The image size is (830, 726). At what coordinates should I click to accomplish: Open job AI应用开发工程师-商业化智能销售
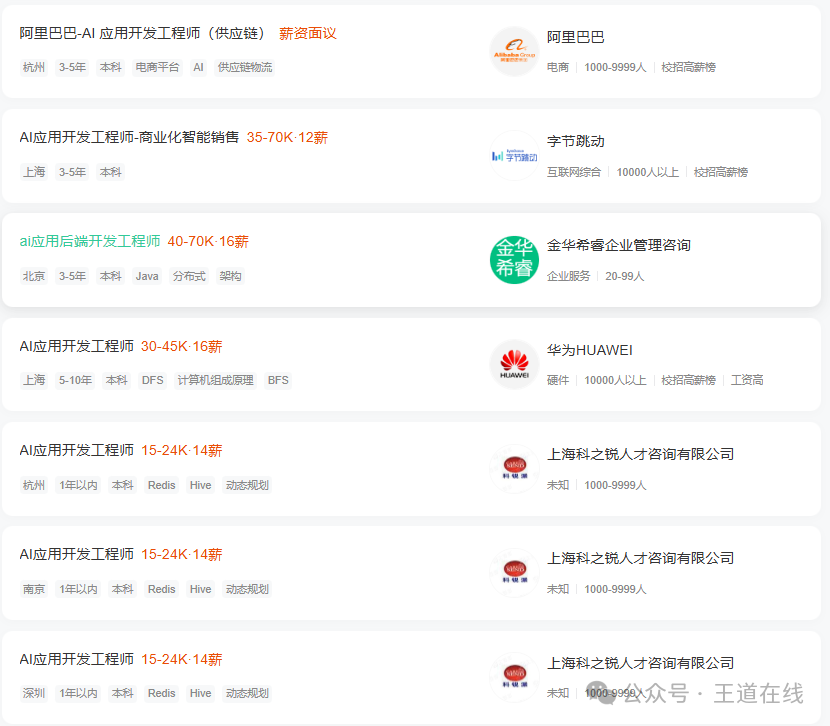129,138
